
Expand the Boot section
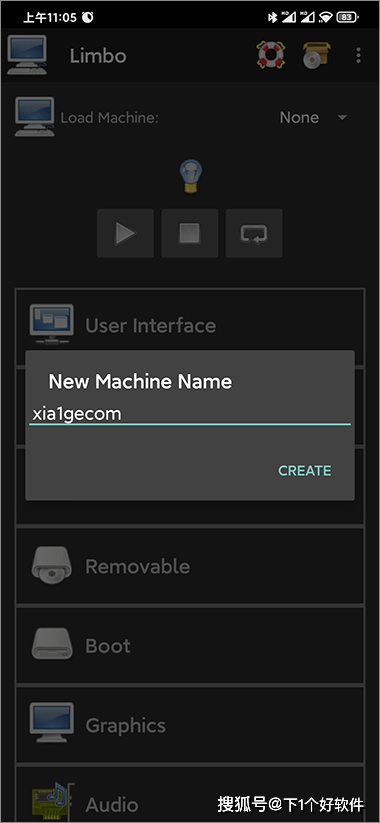(x=190, y=646)
